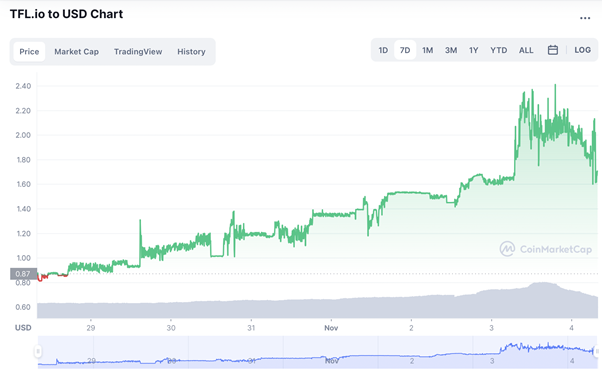Open the calendar date range picker
This screenshot has height=371, width=602.
click(552, 50)
